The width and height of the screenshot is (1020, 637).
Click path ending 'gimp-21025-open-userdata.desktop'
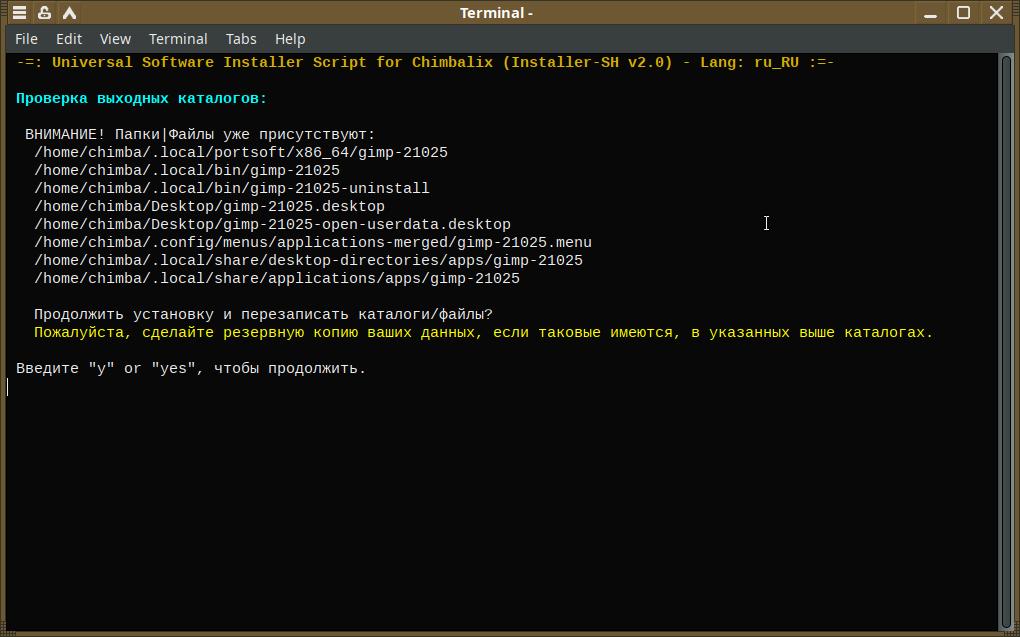click(272, 224)
